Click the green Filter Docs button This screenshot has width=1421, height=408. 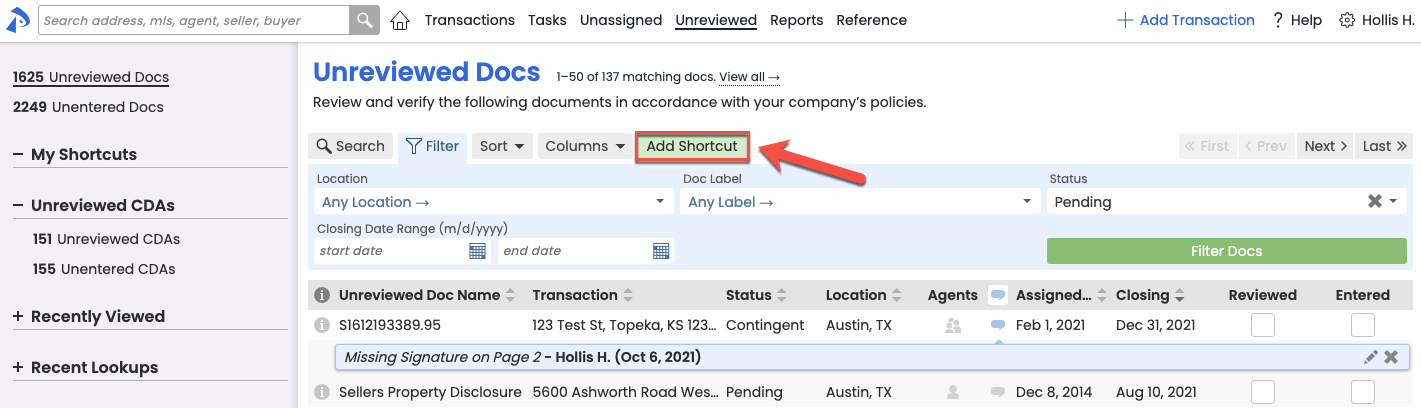(1226, 251)
